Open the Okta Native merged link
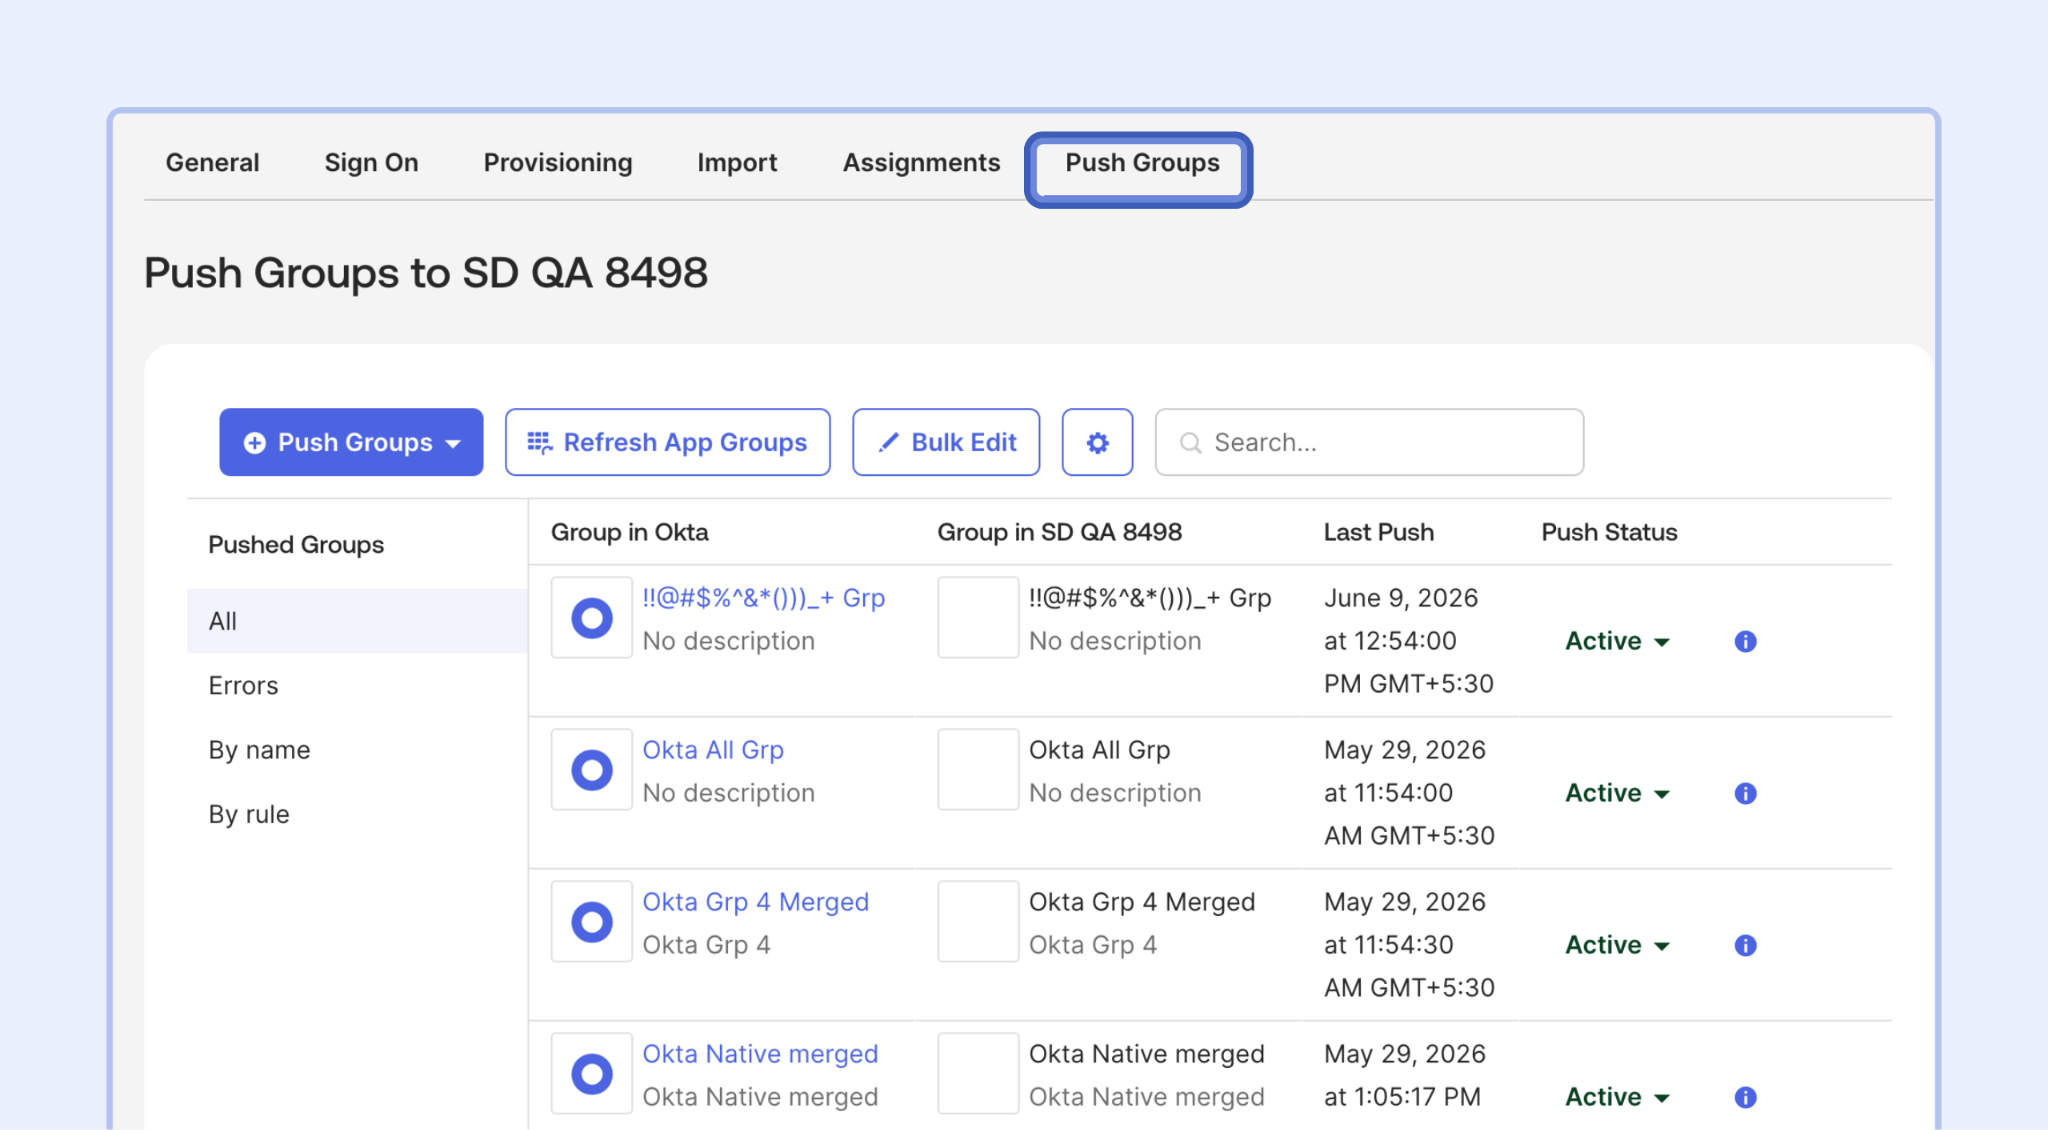 pyautogui.click(x=760, y=1054)
